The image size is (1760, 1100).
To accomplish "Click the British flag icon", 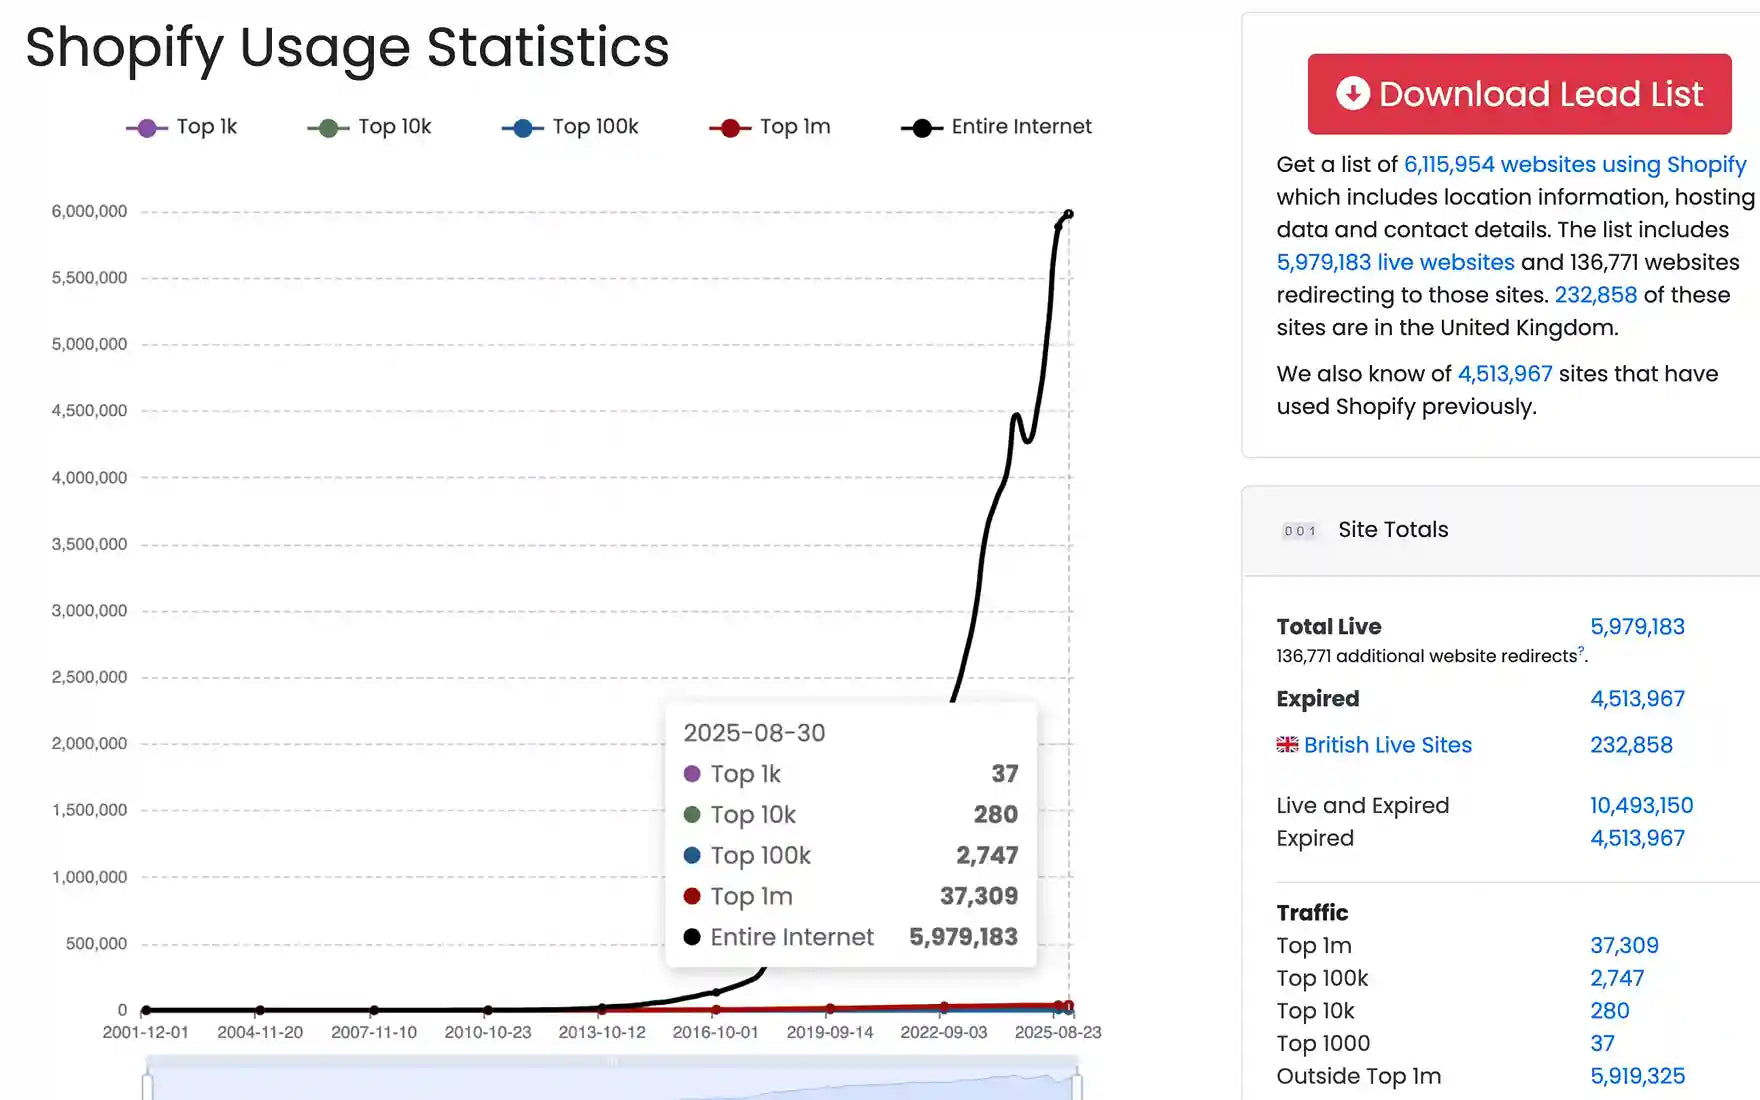I will point(1287,745).
